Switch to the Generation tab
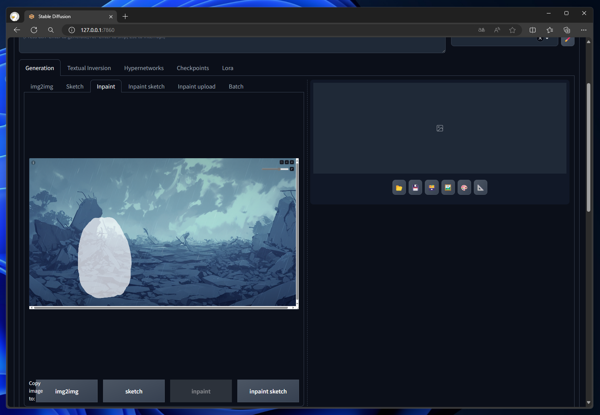The image size is (600, 415). click(x=40, y=68)
